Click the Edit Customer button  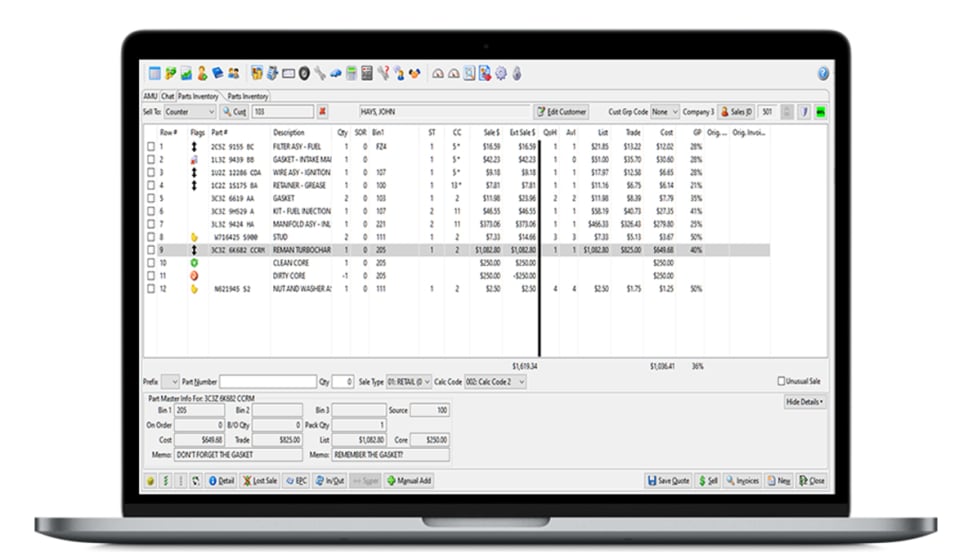pos(561,112)
